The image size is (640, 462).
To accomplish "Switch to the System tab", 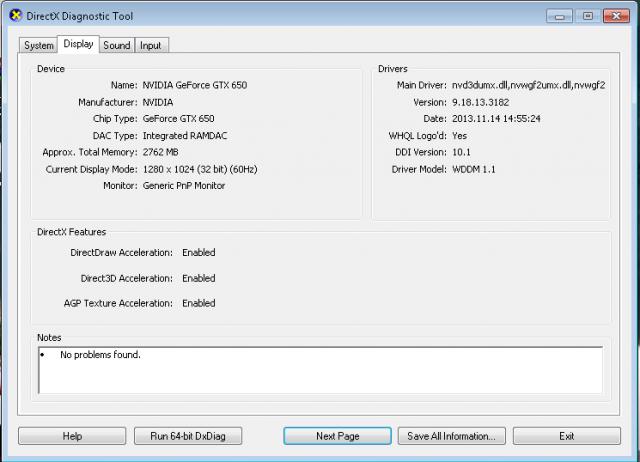I will (x=38, y=45).
